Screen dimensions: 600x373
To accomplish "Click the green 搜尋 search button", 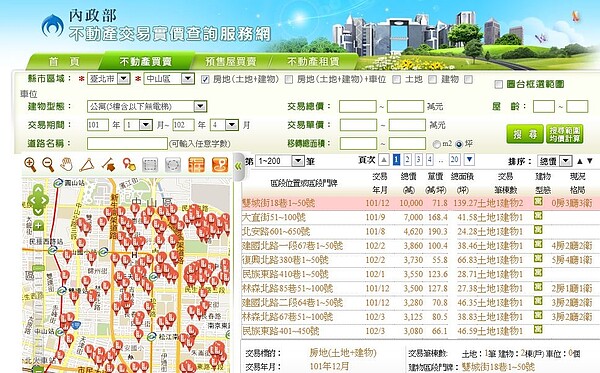I will (525, 134).
